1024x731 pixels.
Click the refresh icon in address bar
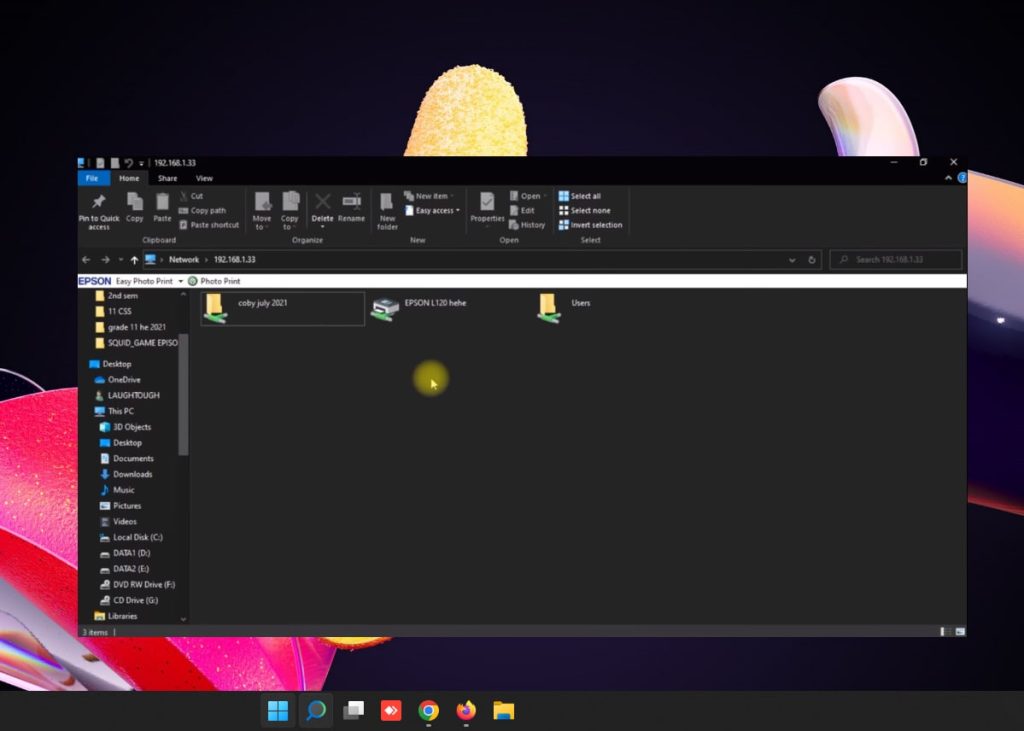pos(811,260)
